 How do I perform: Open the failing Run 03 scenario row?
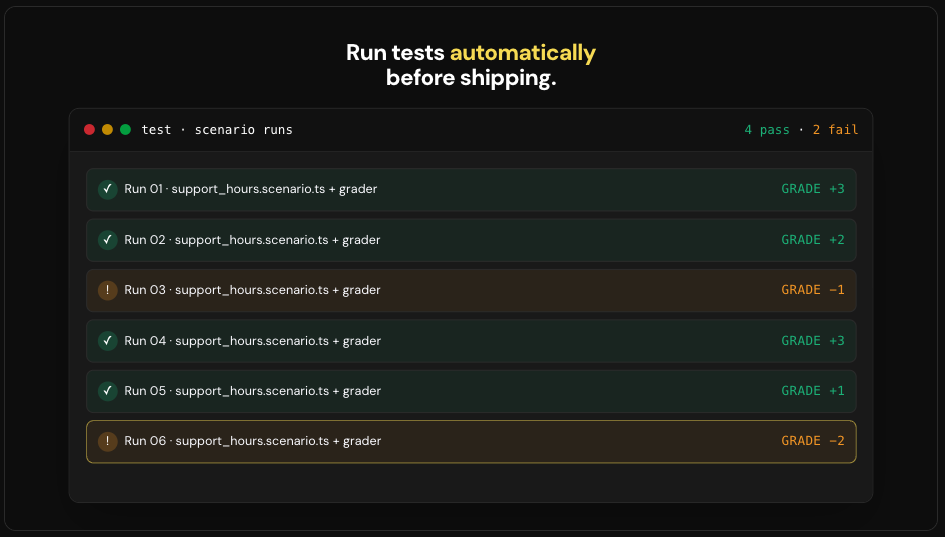point(470,290)
